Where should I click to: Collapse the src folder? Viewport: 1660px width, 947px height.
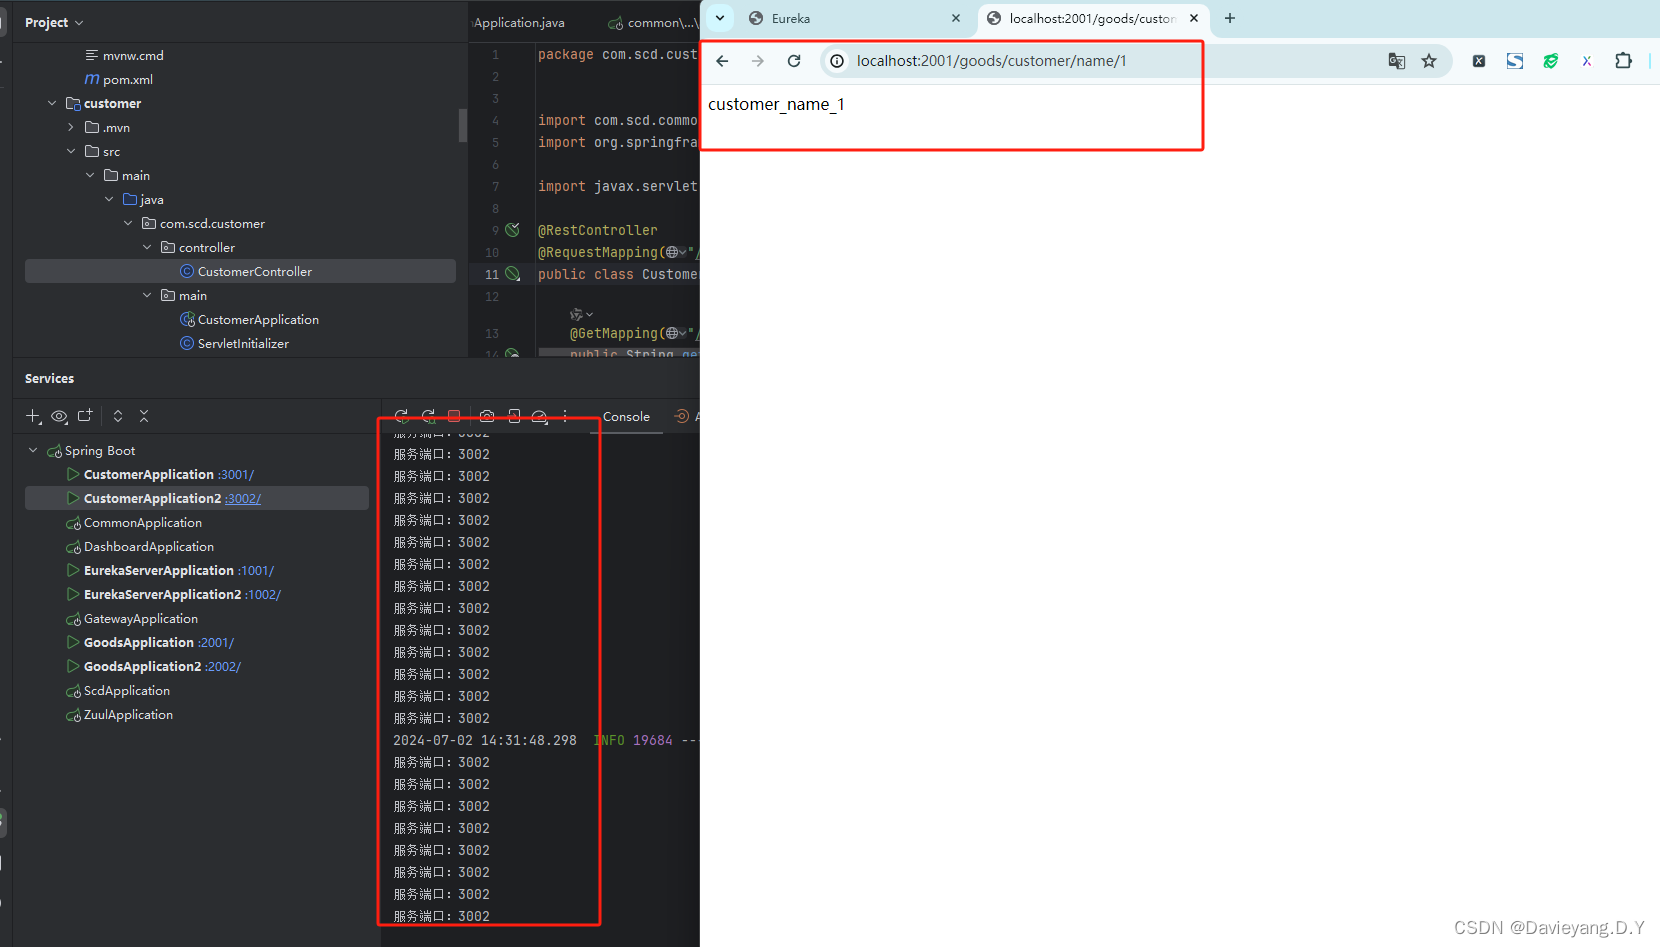tap(71, 151)
